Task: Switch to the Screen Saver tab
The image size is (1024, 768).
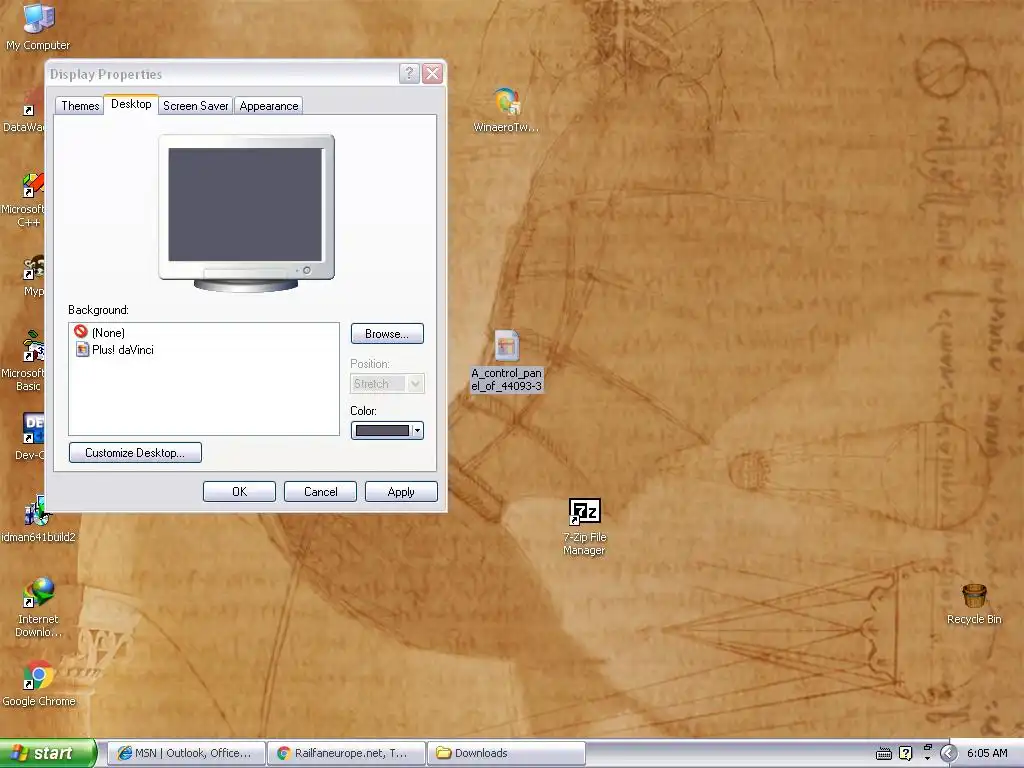Action: point(195,106)
